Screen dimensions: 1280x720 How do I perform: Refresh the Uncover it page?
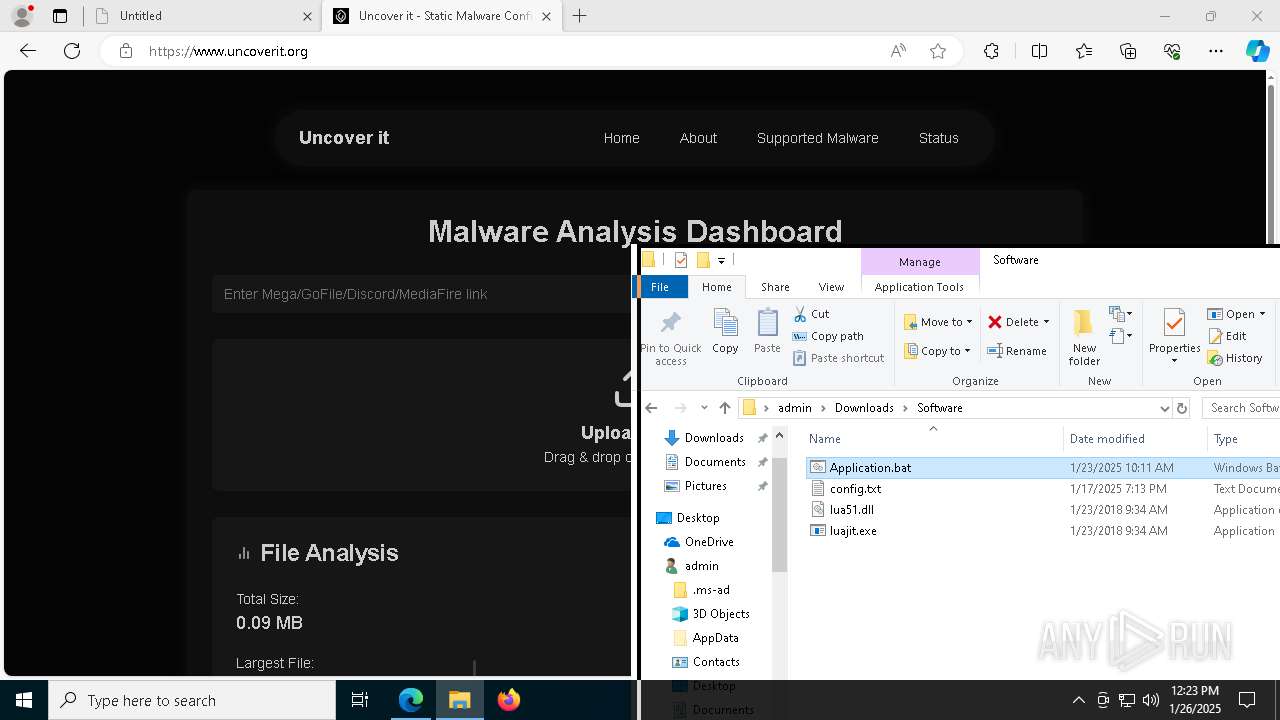[72, 51]
